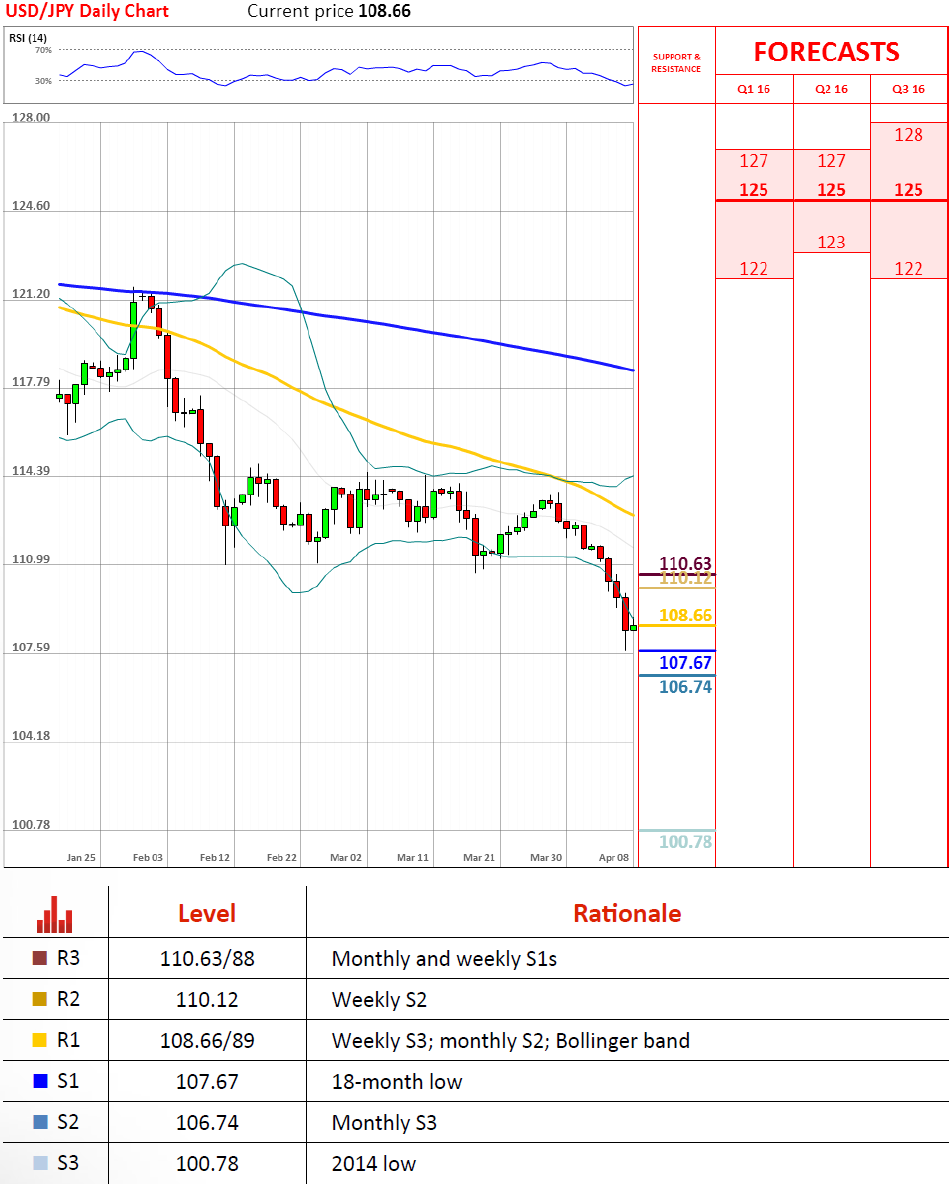Click the bold 125 in Q2 16
Image resolution: width=952 pixels, height=1184 pixels.
click(x=831, y=190)
